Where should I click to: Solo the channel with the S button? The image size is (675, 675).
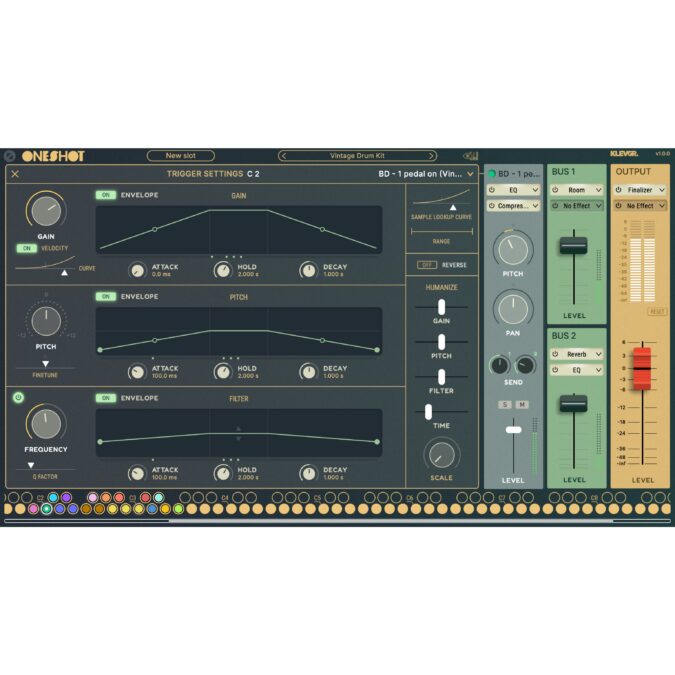click(x=505, y=405)
